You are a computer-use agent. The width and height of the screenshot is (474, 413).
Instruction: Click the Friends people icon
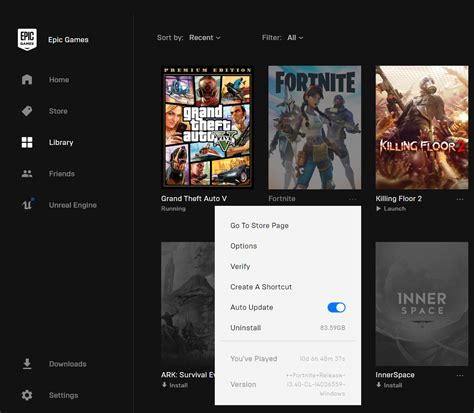(27, 173)
